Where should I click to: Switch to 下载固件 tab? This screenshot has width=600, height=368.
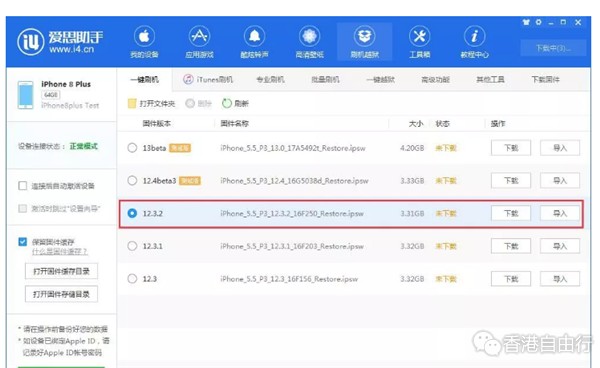[545, 80]
